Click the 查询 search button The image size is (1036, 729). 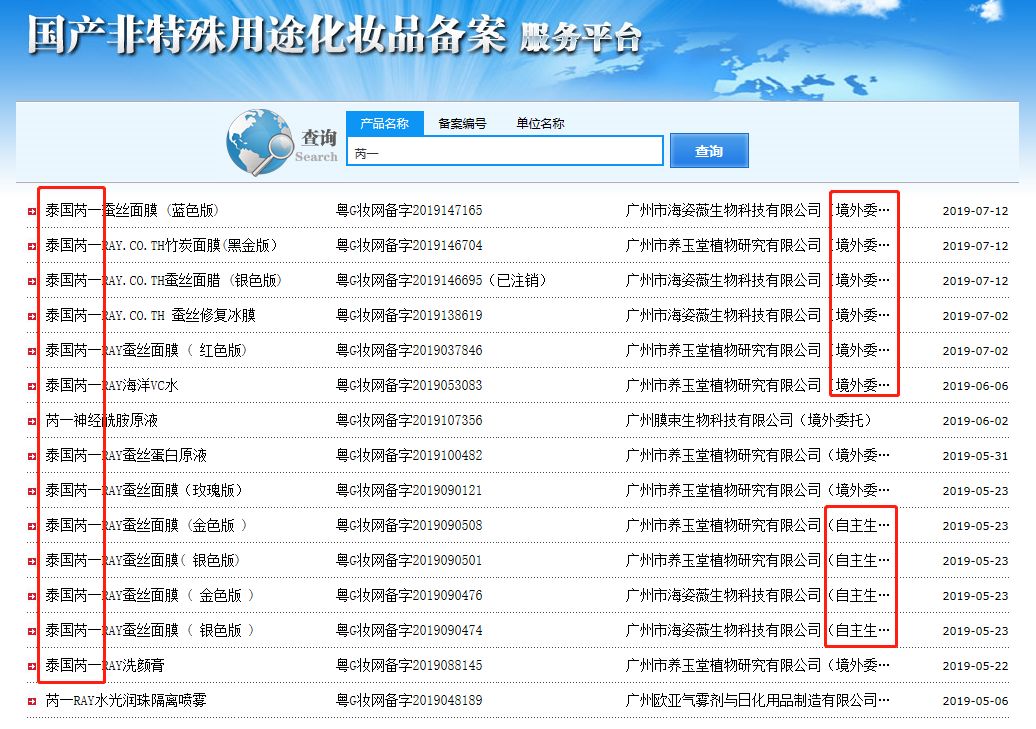(x=708, y=150)
